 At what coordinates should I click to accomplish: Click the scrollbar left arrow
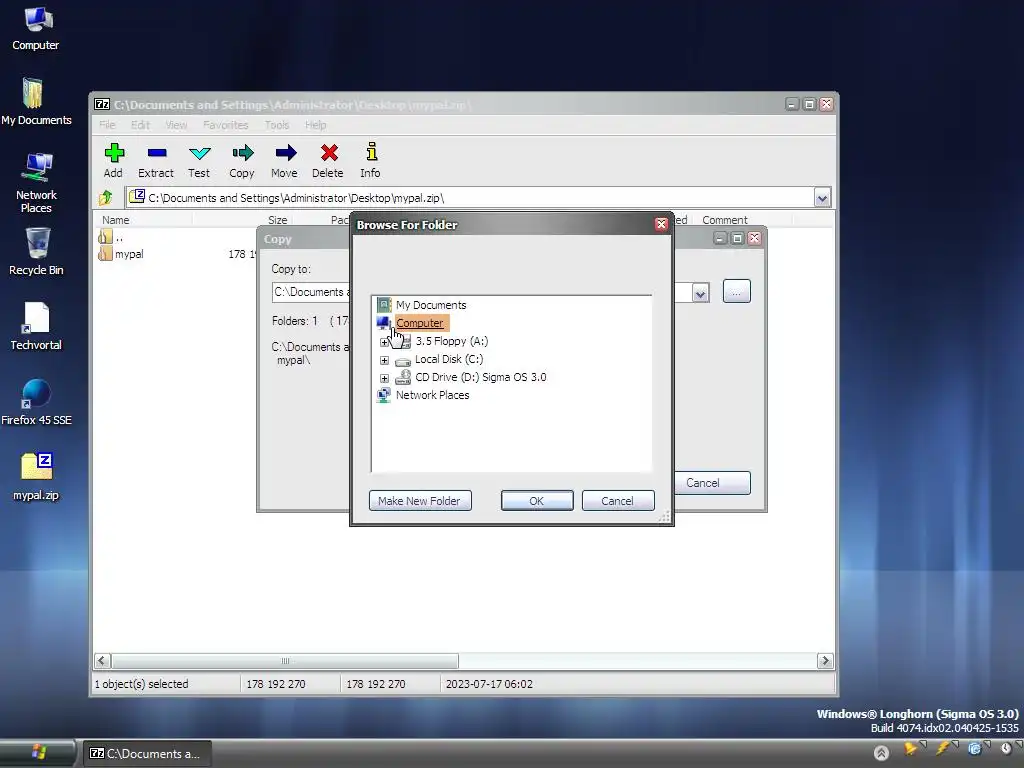(103, 661)
